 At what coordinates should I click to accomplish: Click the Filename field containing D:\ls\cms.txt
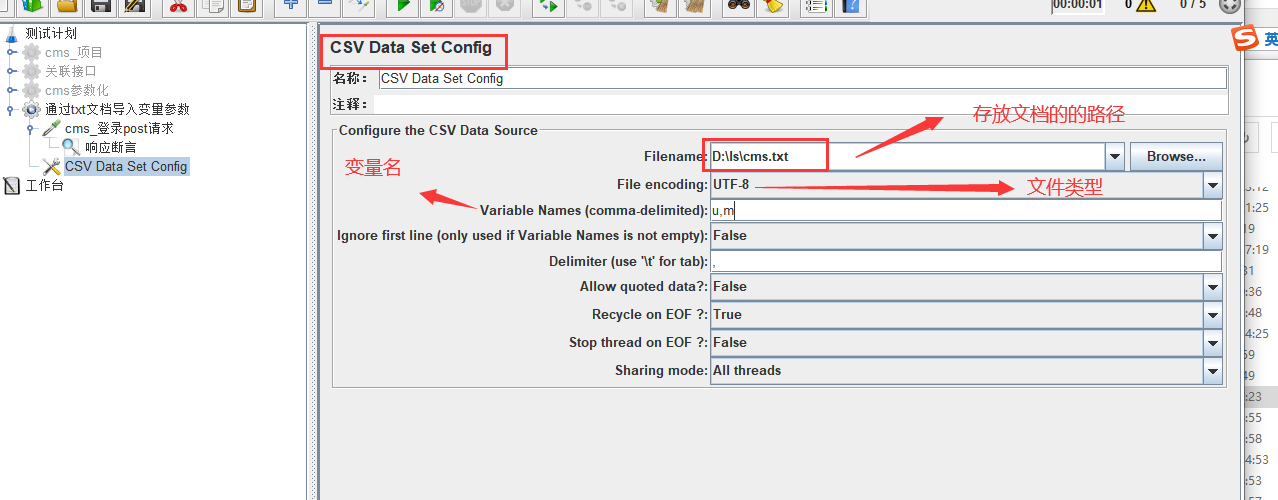point(907,157)
